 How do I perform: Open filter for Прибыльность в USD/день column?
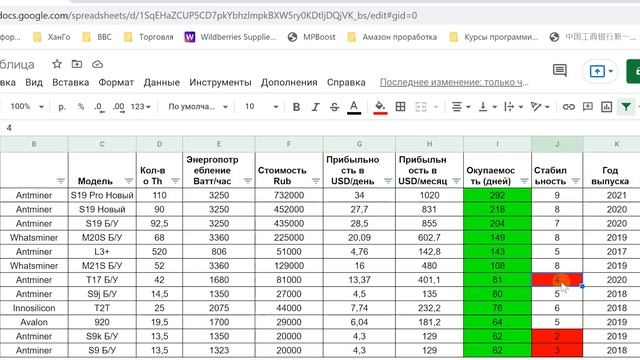[x=388, y=180]
